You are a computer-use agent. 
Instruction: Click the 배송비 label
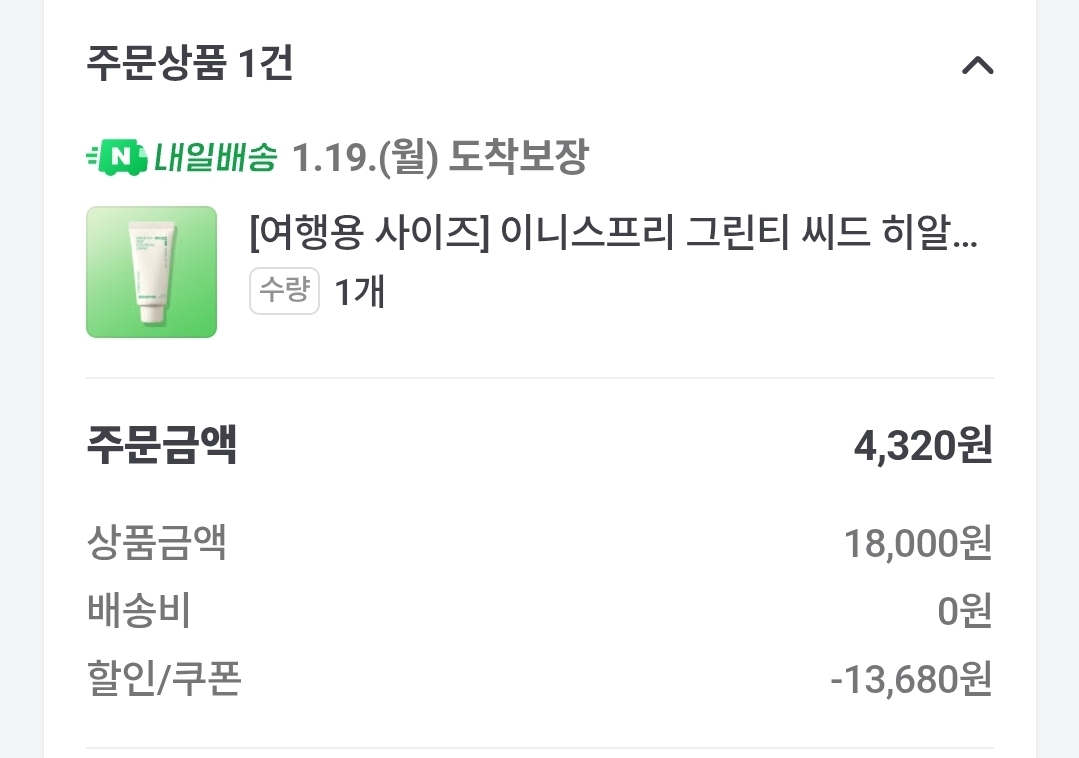[138, 611]
